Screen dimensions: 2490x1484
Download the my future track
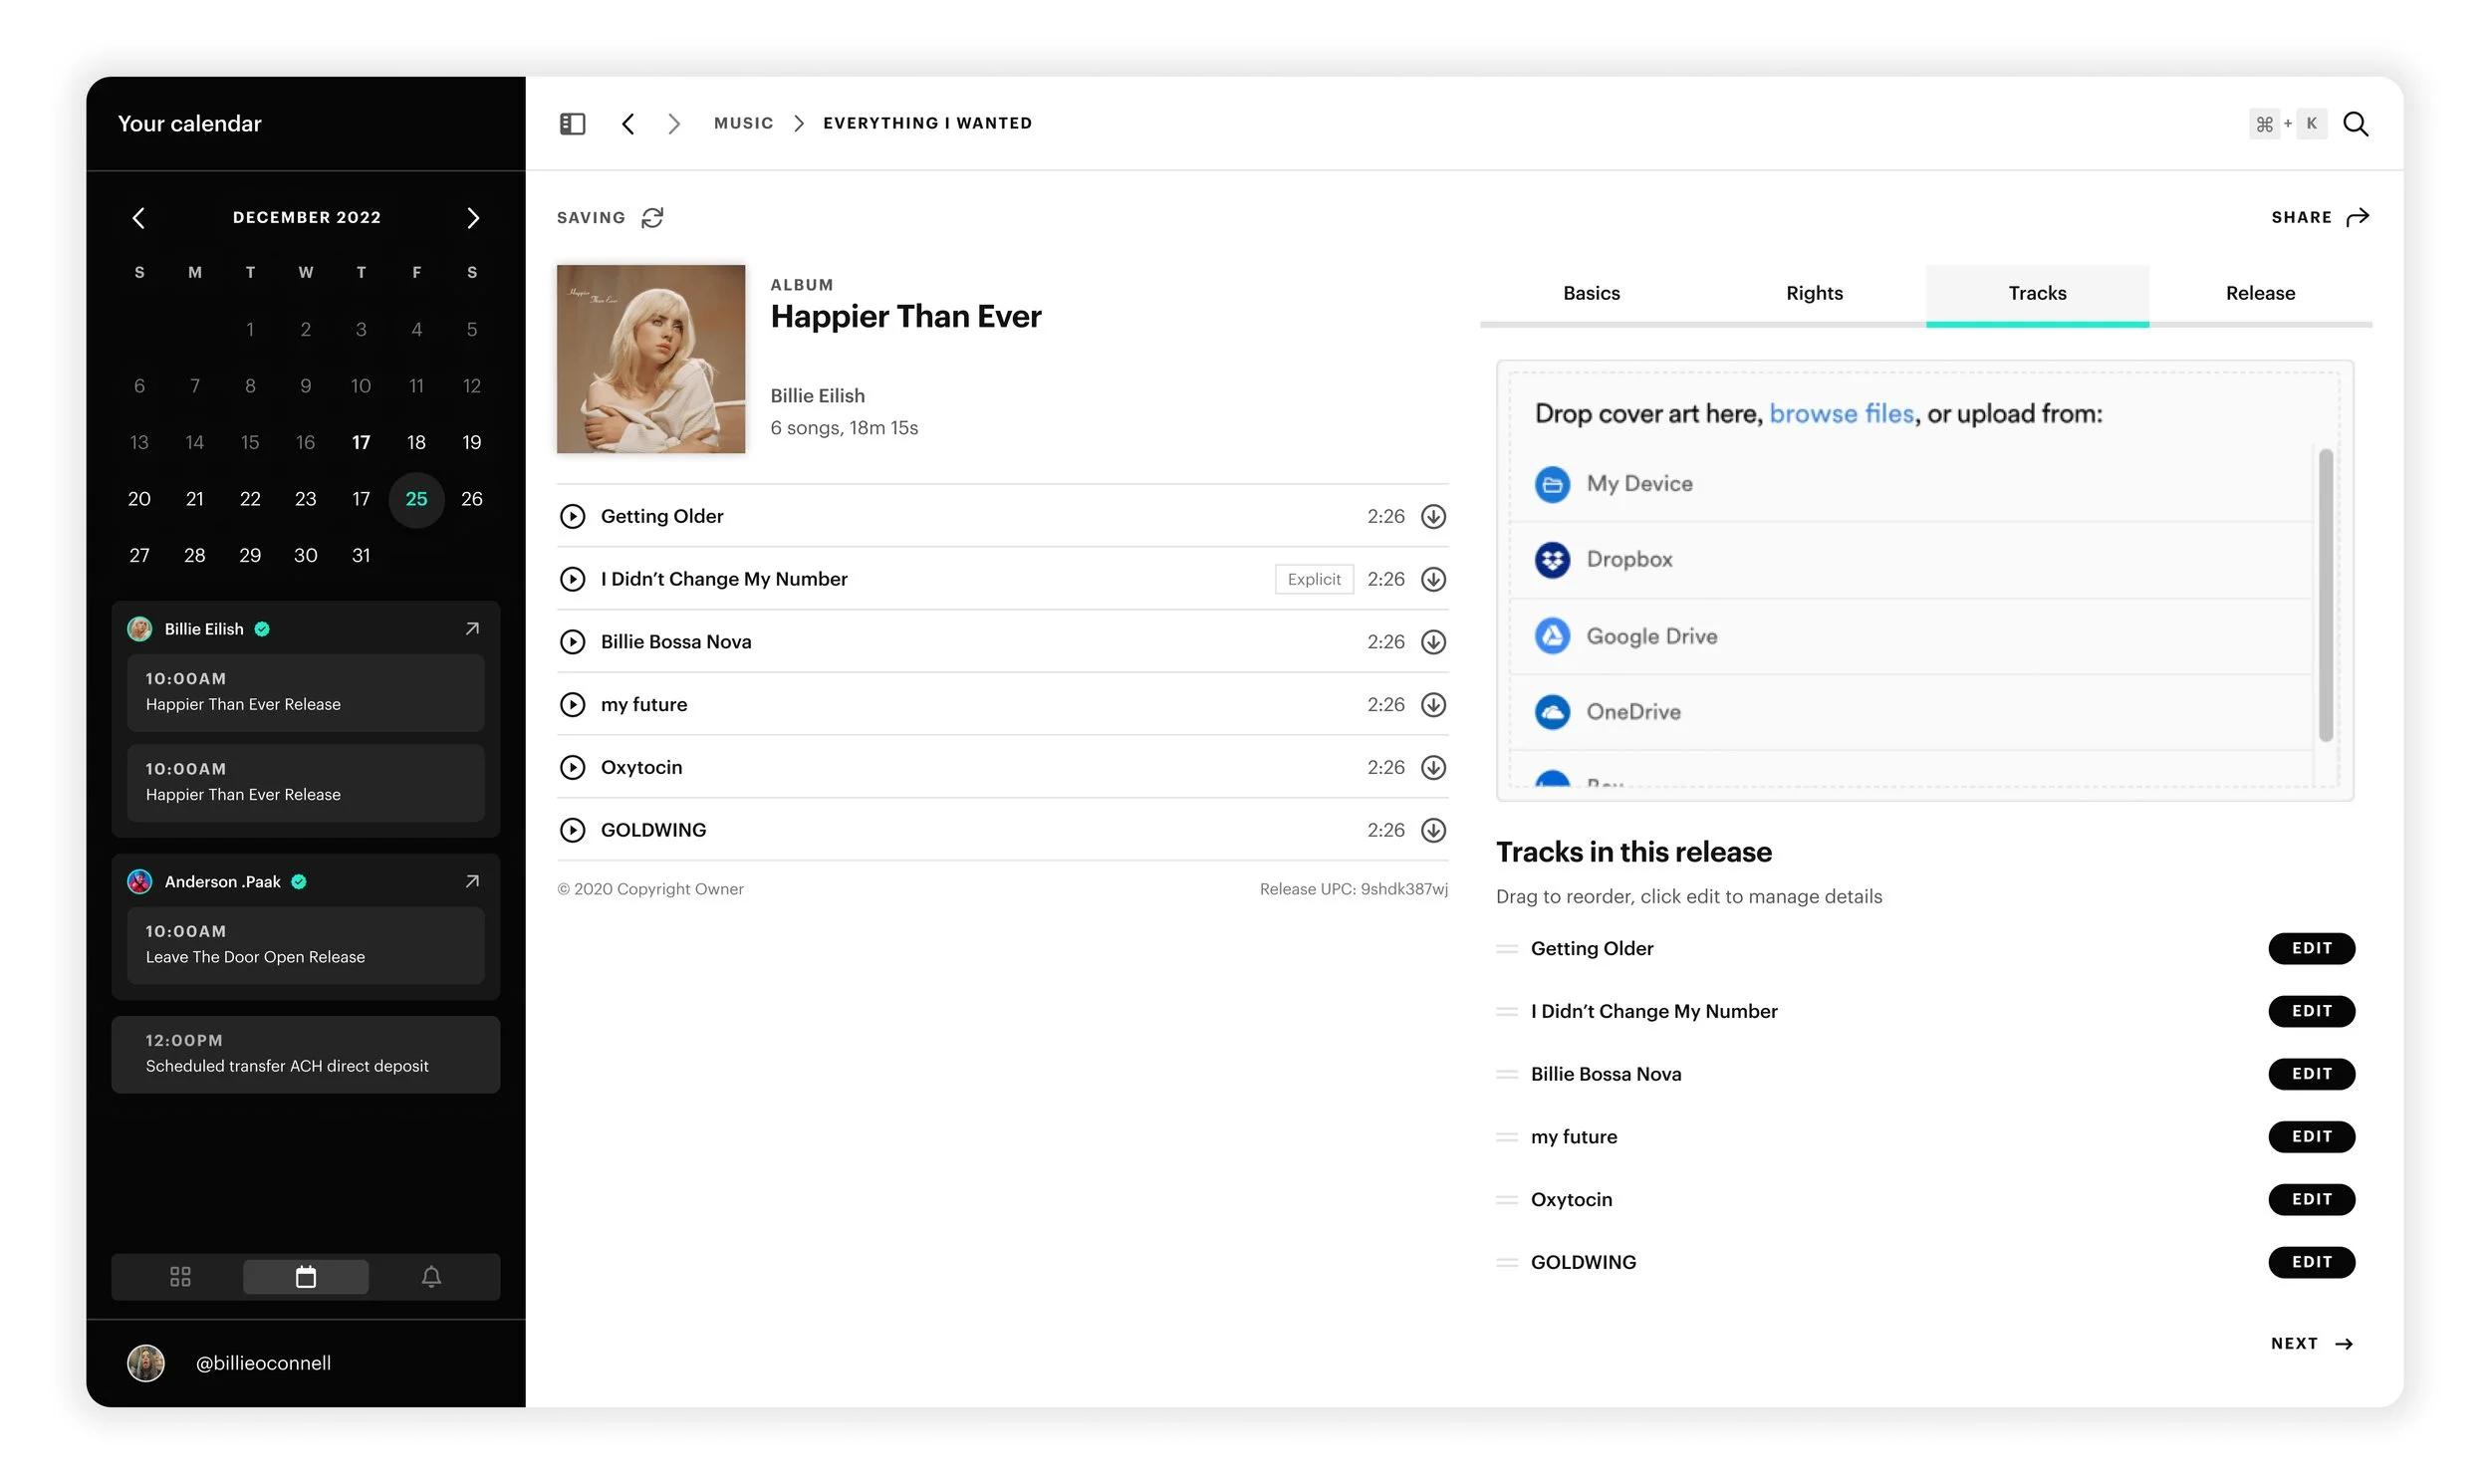[1433, 705]
